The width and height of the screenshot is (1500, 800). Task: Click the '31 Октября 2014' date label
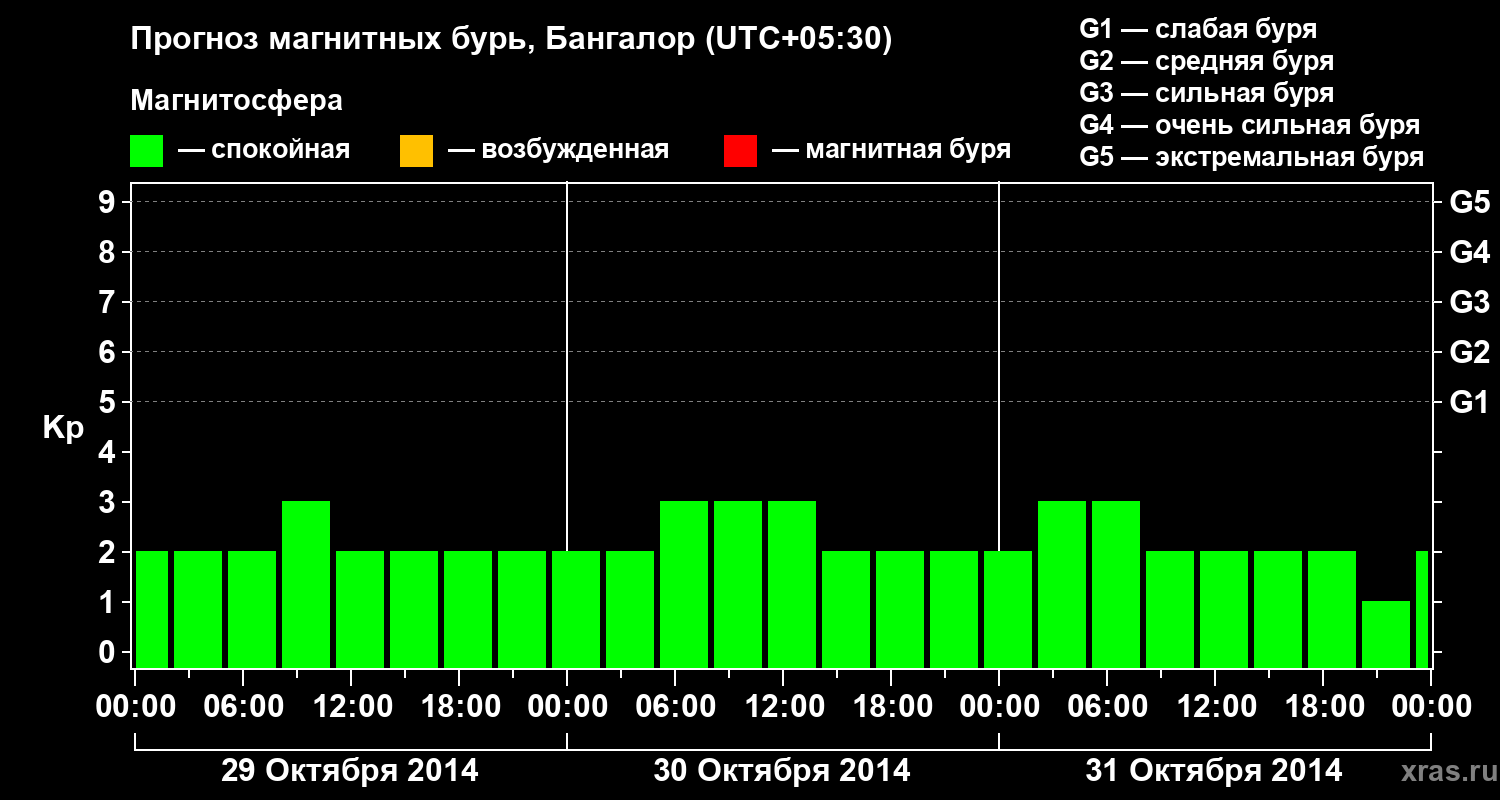1214,771
